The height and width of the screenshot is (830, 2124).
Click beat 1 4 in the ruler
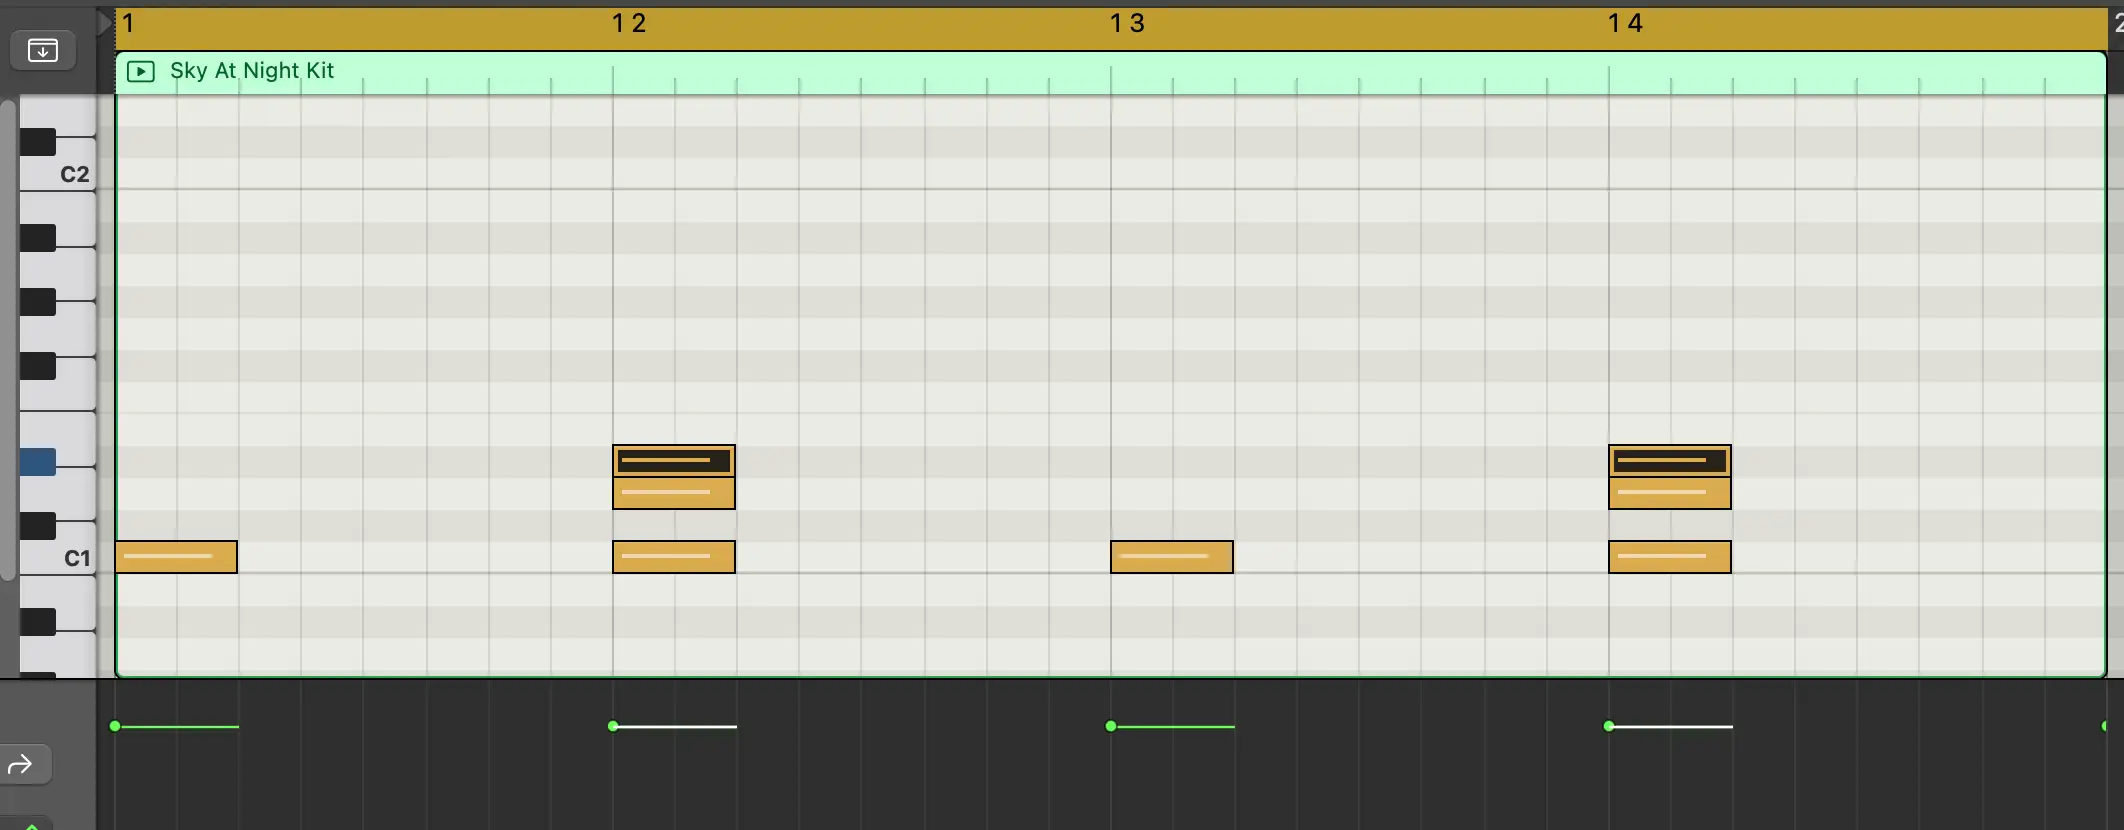click(x=1625, y=24)
